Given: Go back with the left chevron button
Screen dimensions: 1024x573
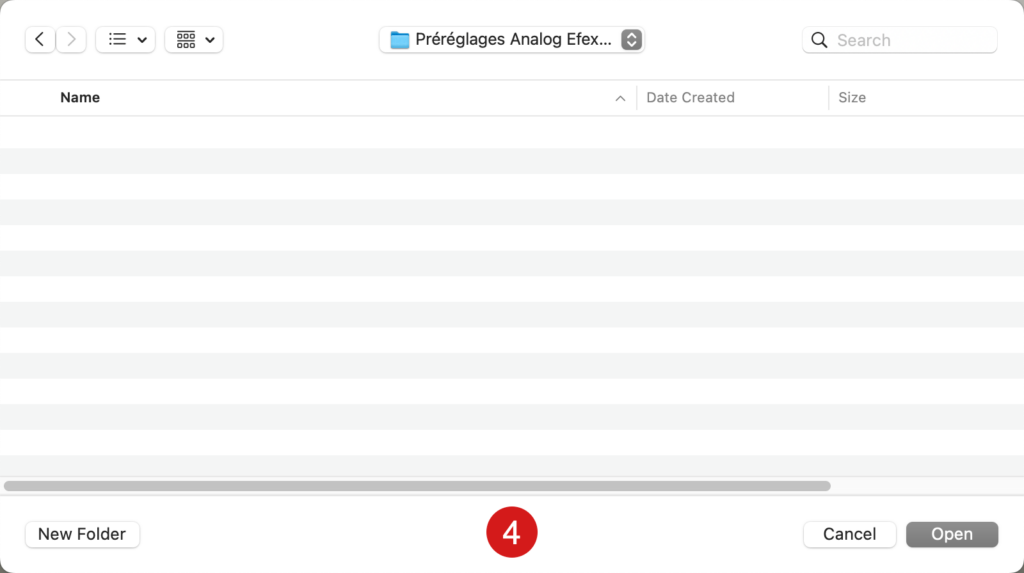Looking at the screenshot, I should coord(40,40).
